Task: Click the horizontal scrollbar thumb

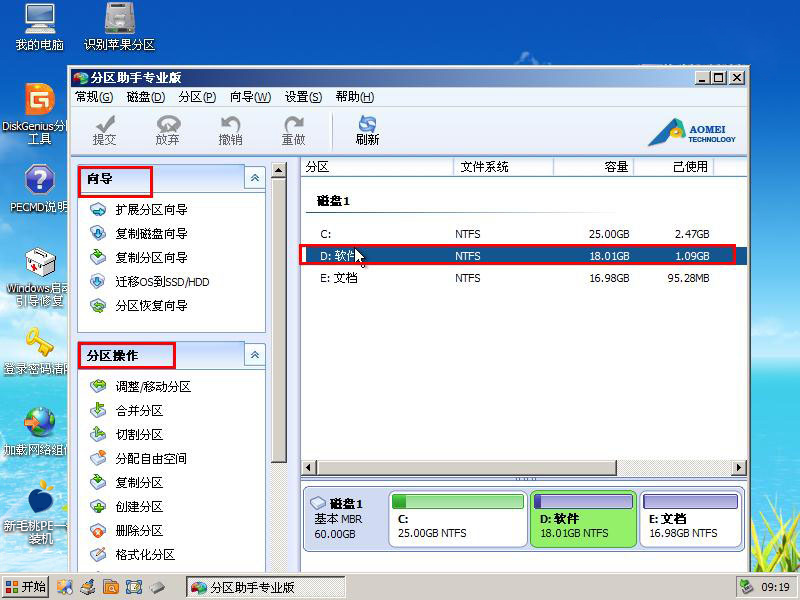Action: [466, 467]
